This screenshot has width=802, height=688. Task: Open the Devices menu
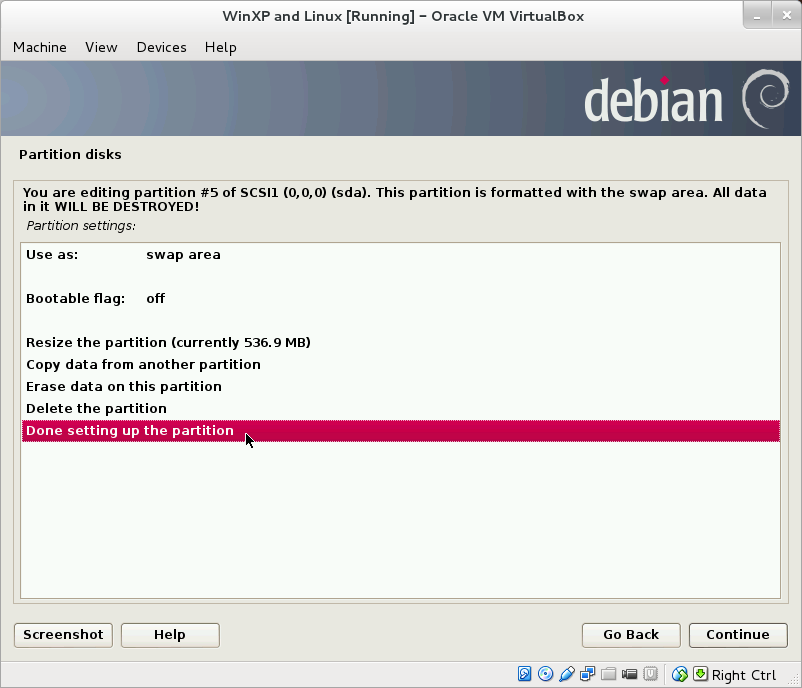[x=161, y=47]
